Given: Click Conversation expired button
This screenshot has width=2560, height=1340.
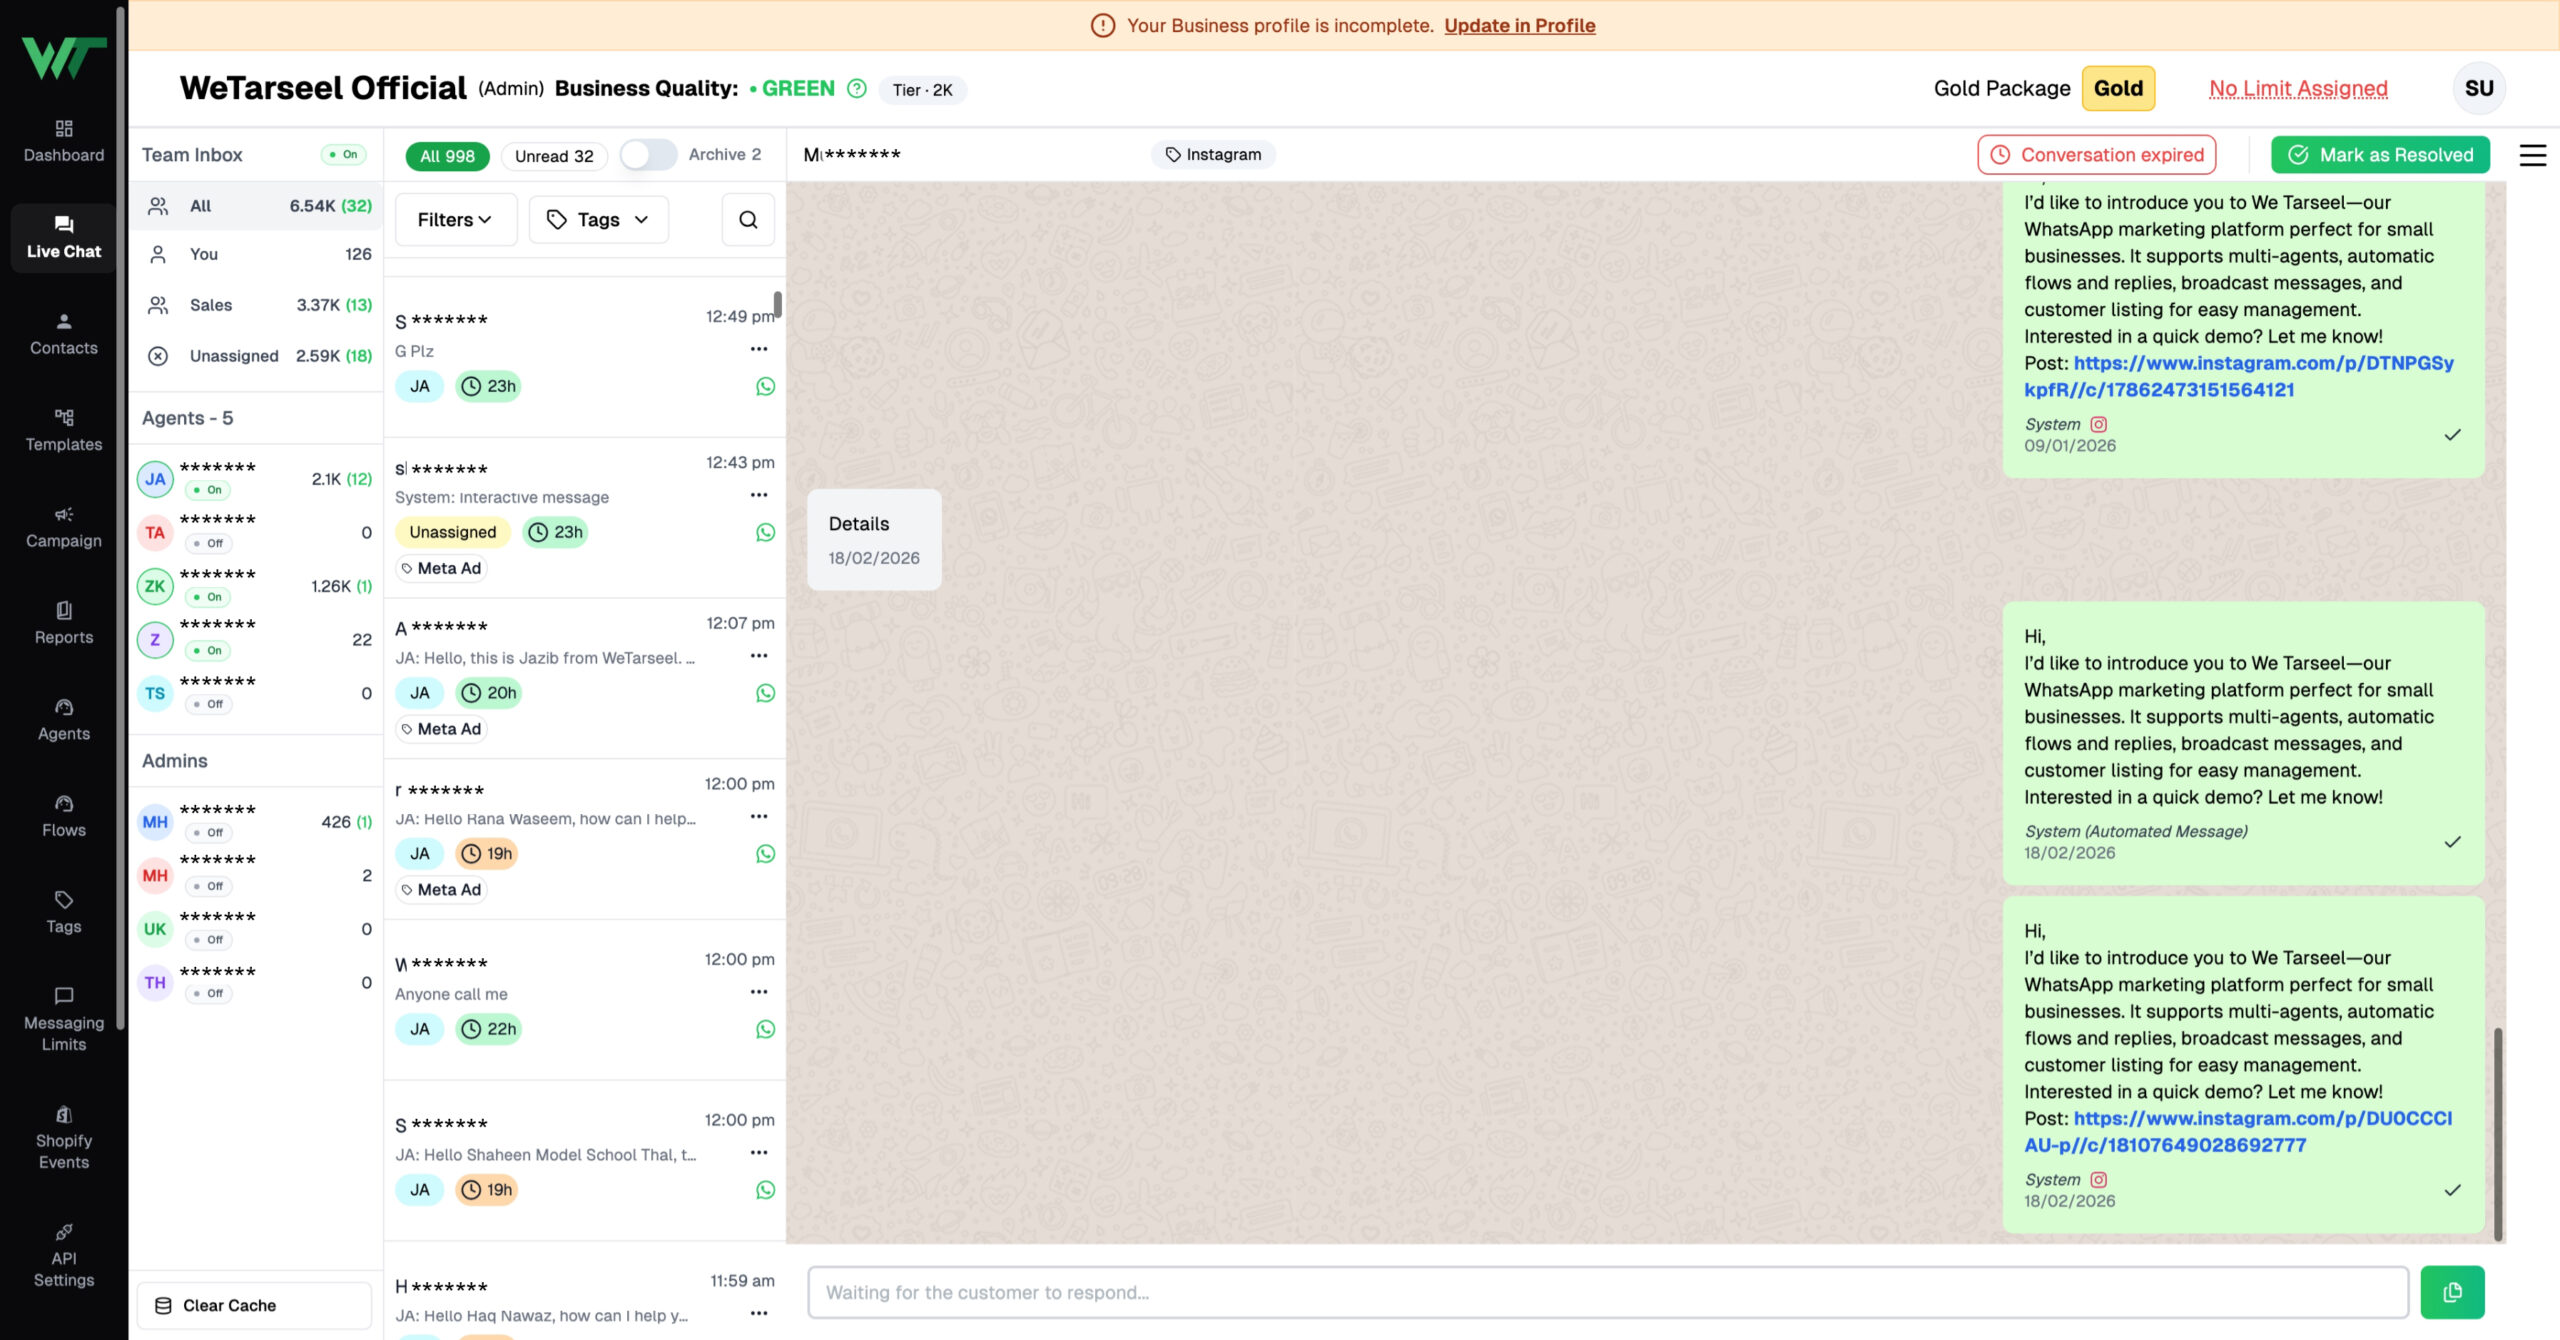Looking at the screenshot, I should click(2096, 155).
